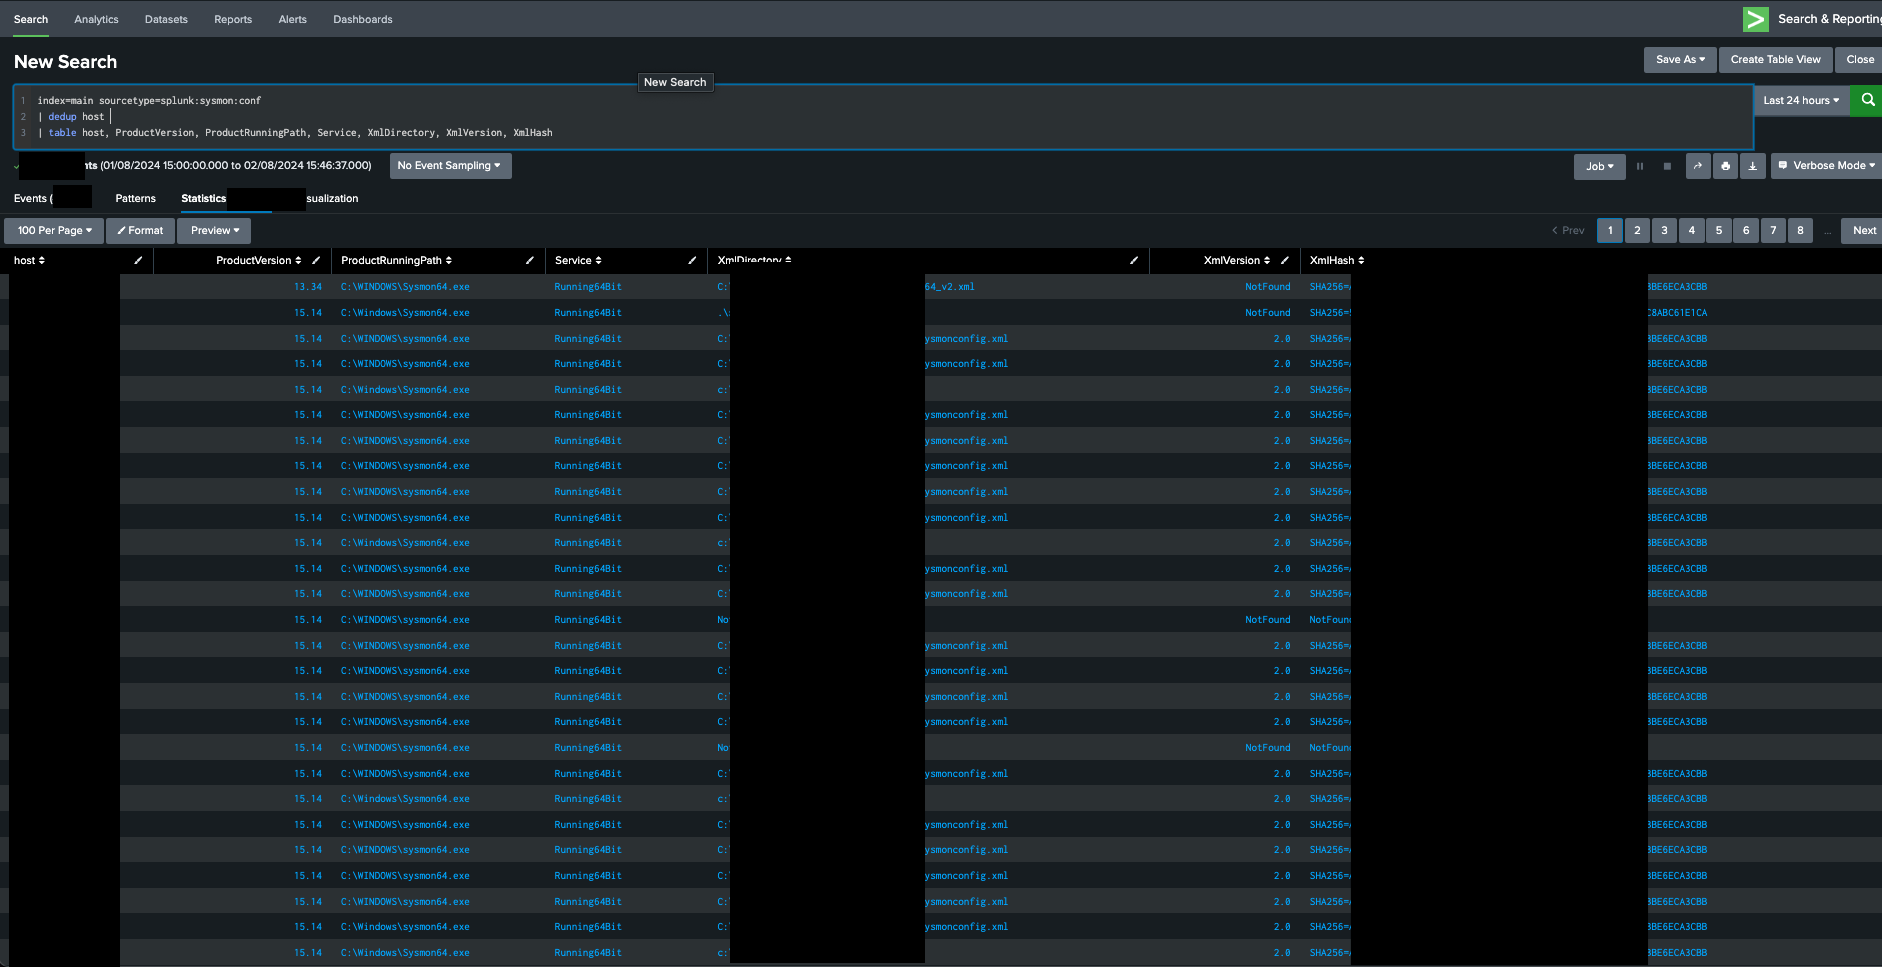Run the search with the green magnifier button
The height and width of the screenshot is (967, 1882).
[x=1867, y=100]
